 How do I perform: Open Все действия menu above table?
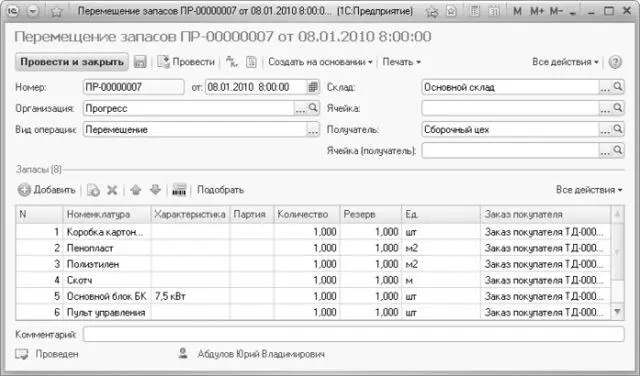point(589,190)
